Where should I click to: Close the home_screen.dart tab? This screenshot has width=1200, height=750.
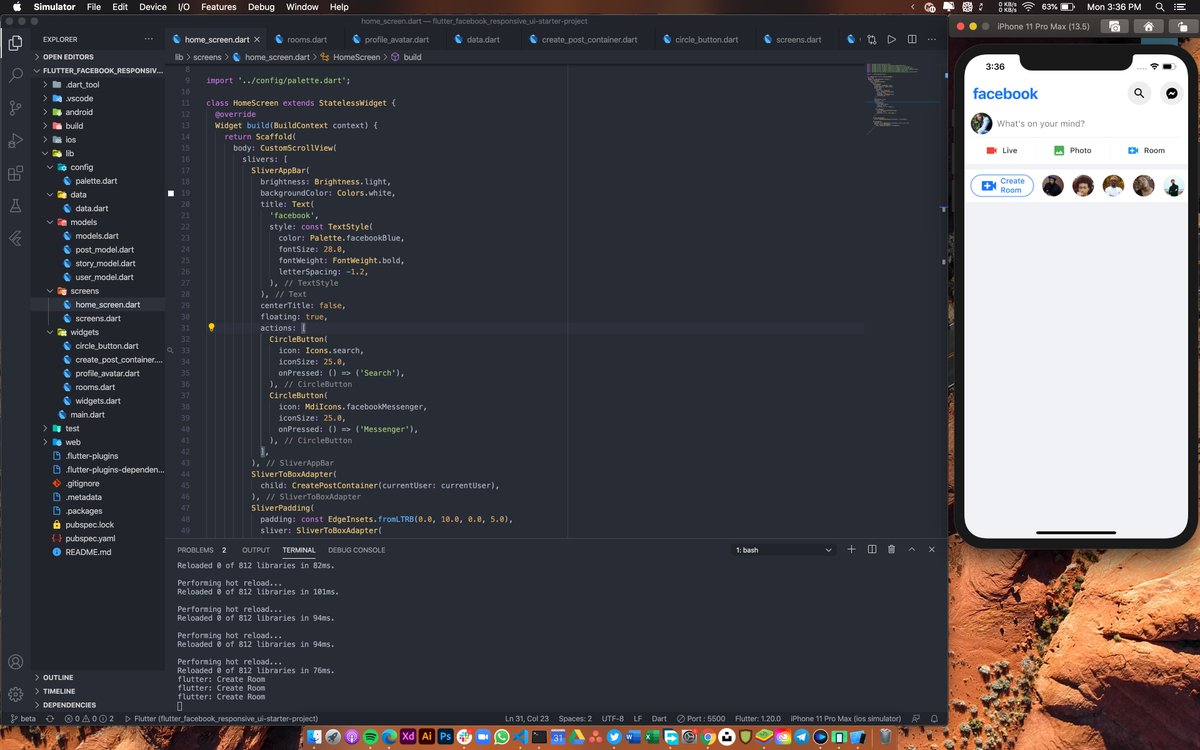click(257, 40)
